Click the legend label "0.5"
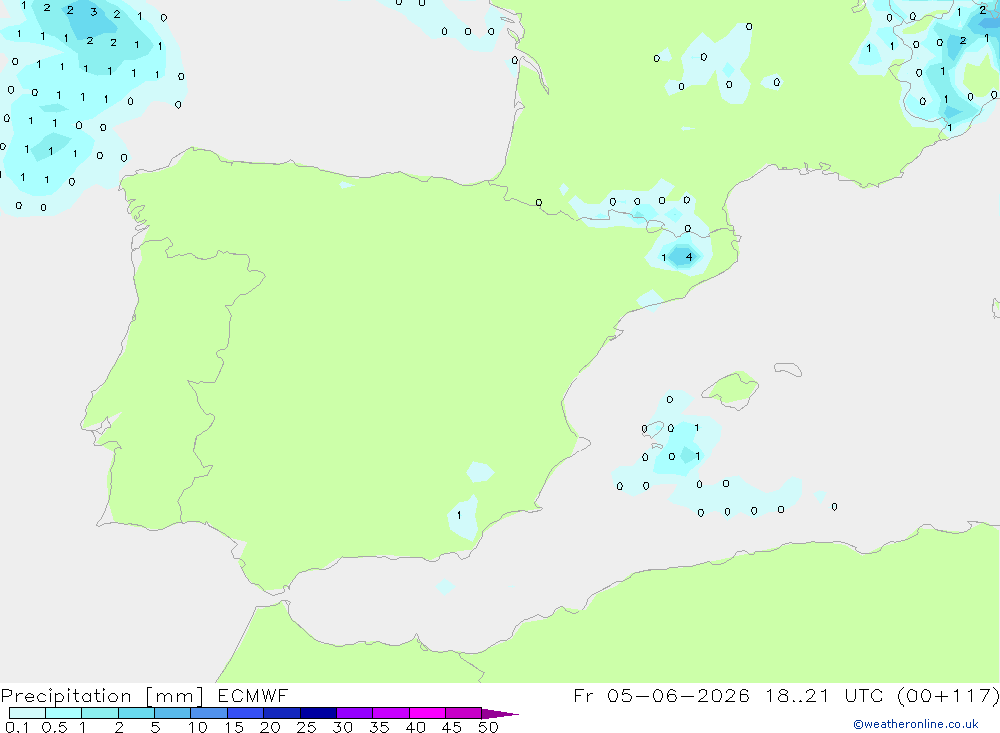Screen dimensions: 1000x733 (54, 727)
